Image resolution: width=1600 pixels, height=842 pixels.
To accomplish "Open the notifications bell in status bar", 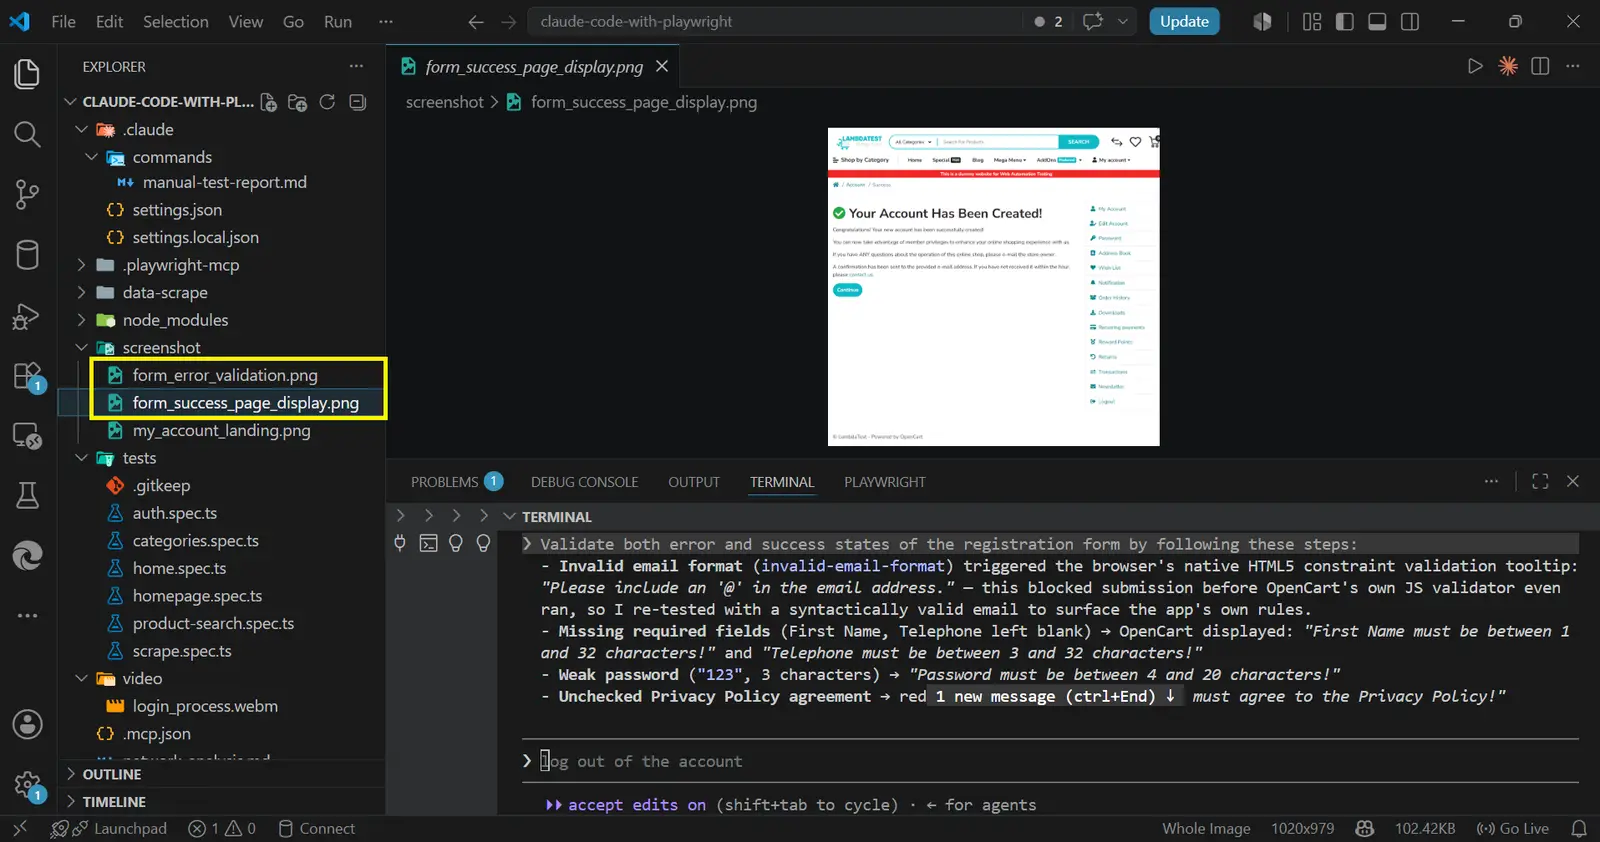I will [1579, 829].
